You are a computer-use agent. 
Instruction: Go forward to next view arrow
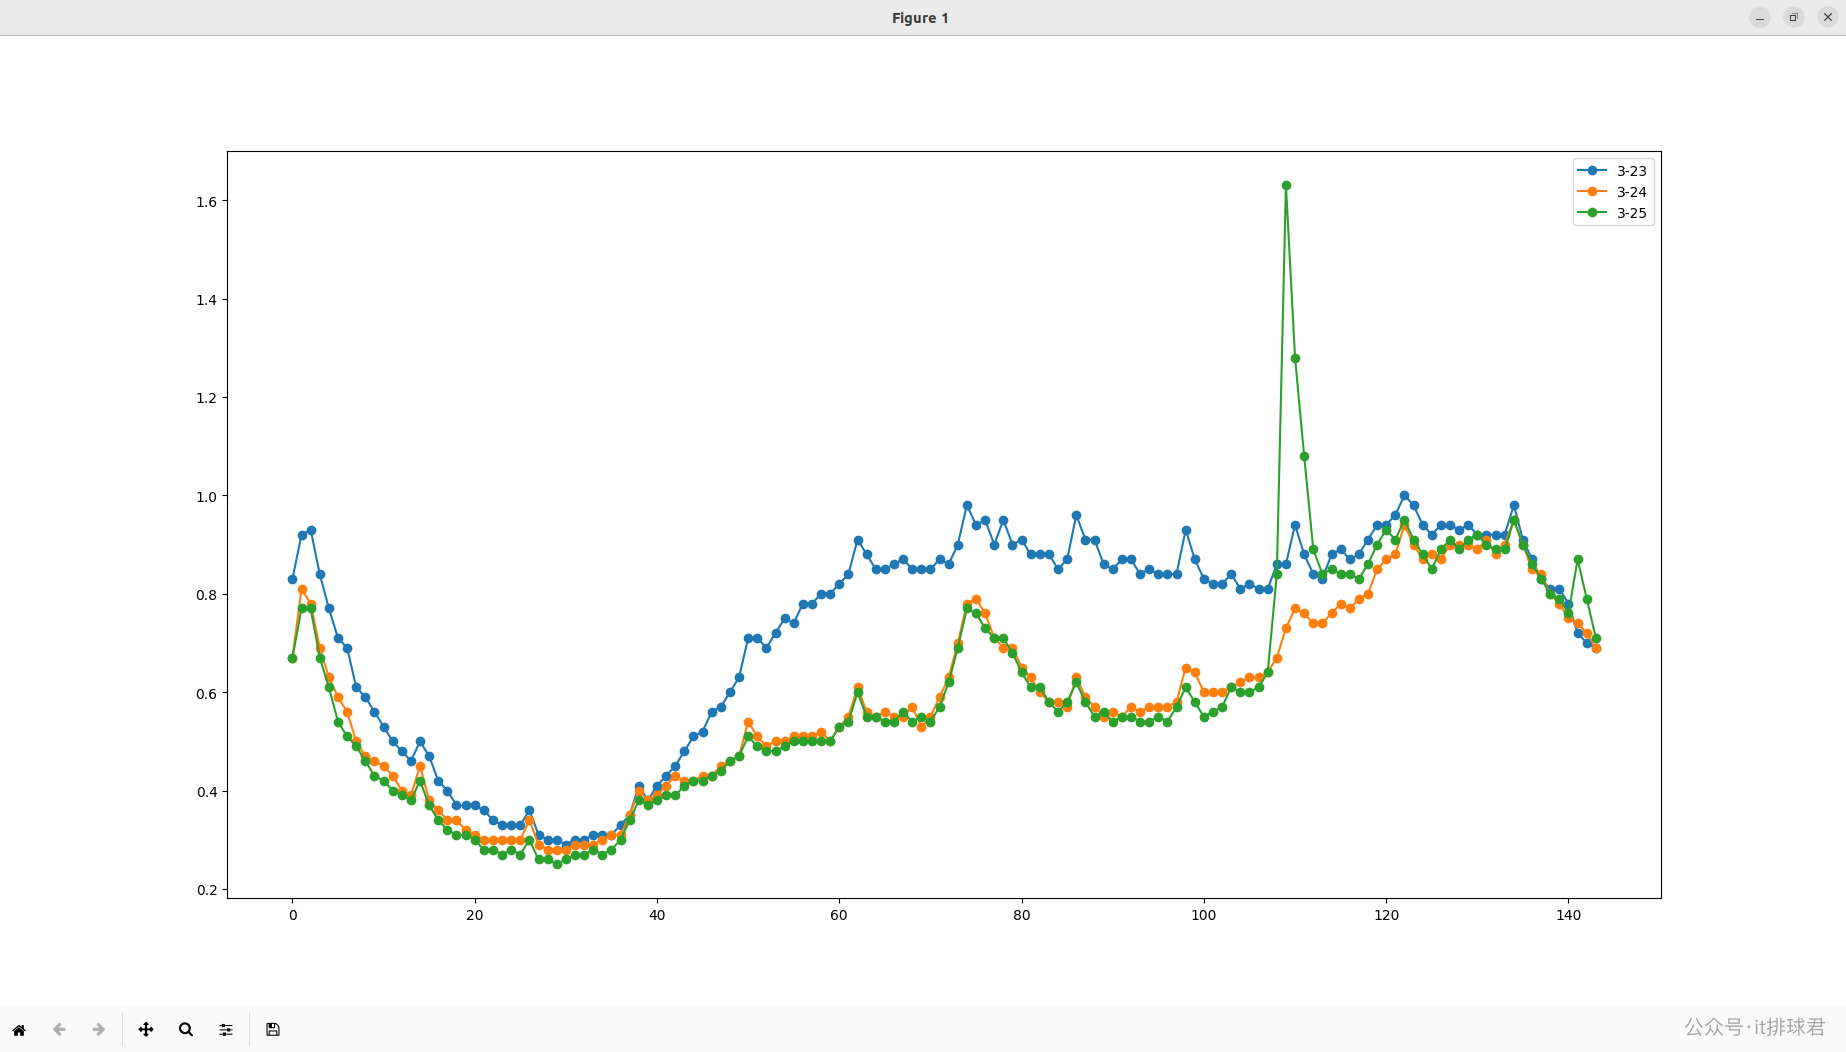point(98,1029)
